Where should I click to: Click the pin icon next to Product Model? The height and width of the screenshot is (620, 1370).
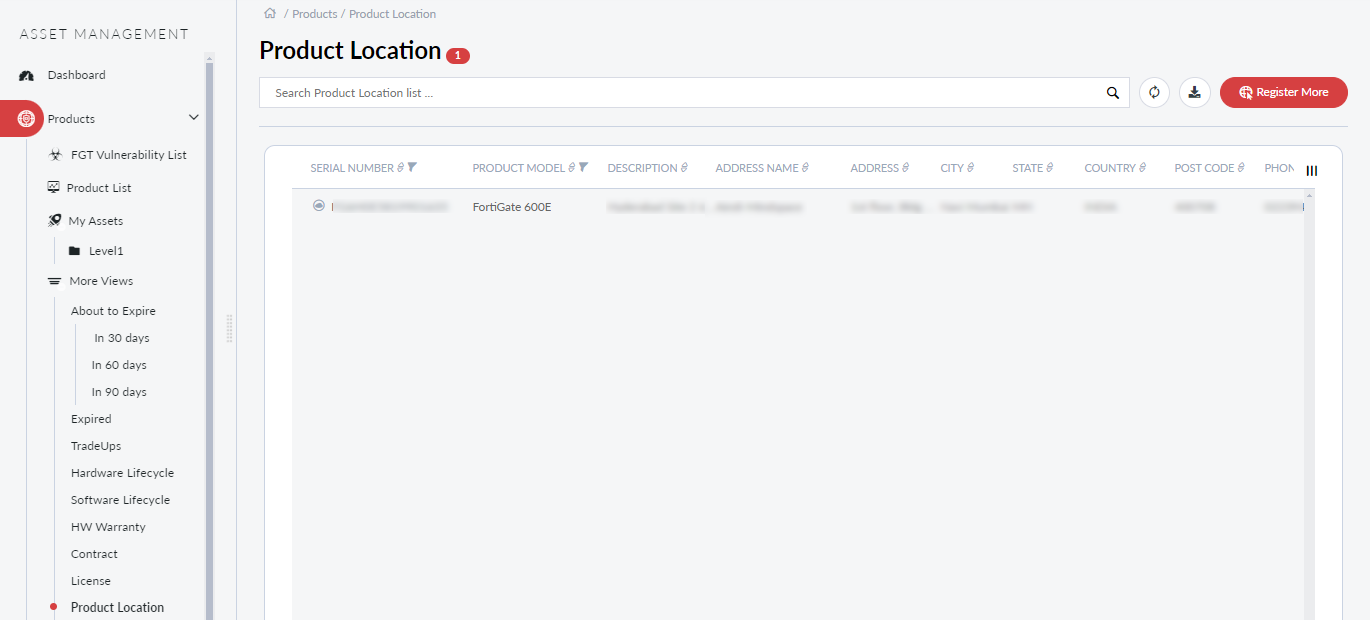coord(572,168)
